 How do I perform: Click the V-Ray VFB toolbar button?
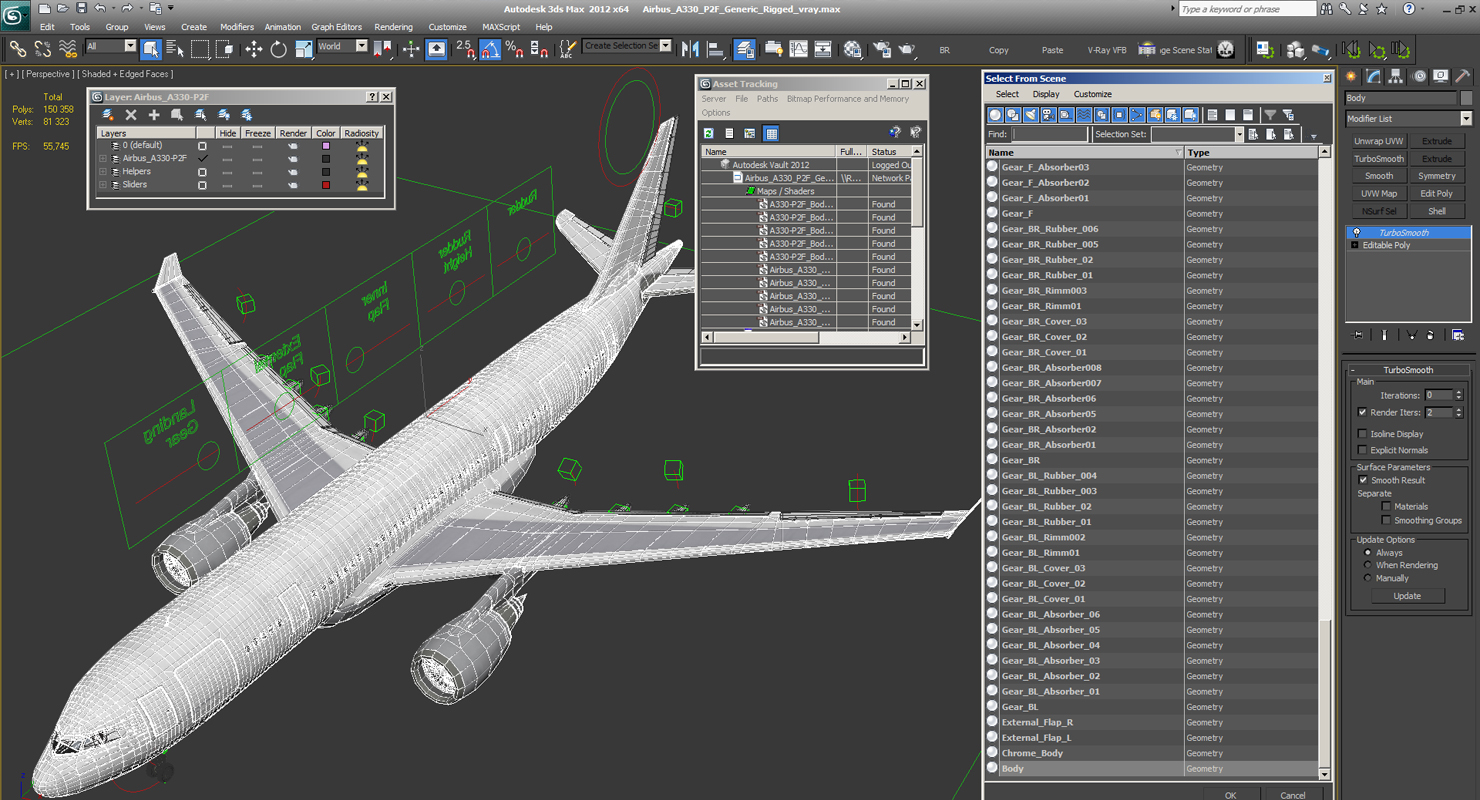1107,50
